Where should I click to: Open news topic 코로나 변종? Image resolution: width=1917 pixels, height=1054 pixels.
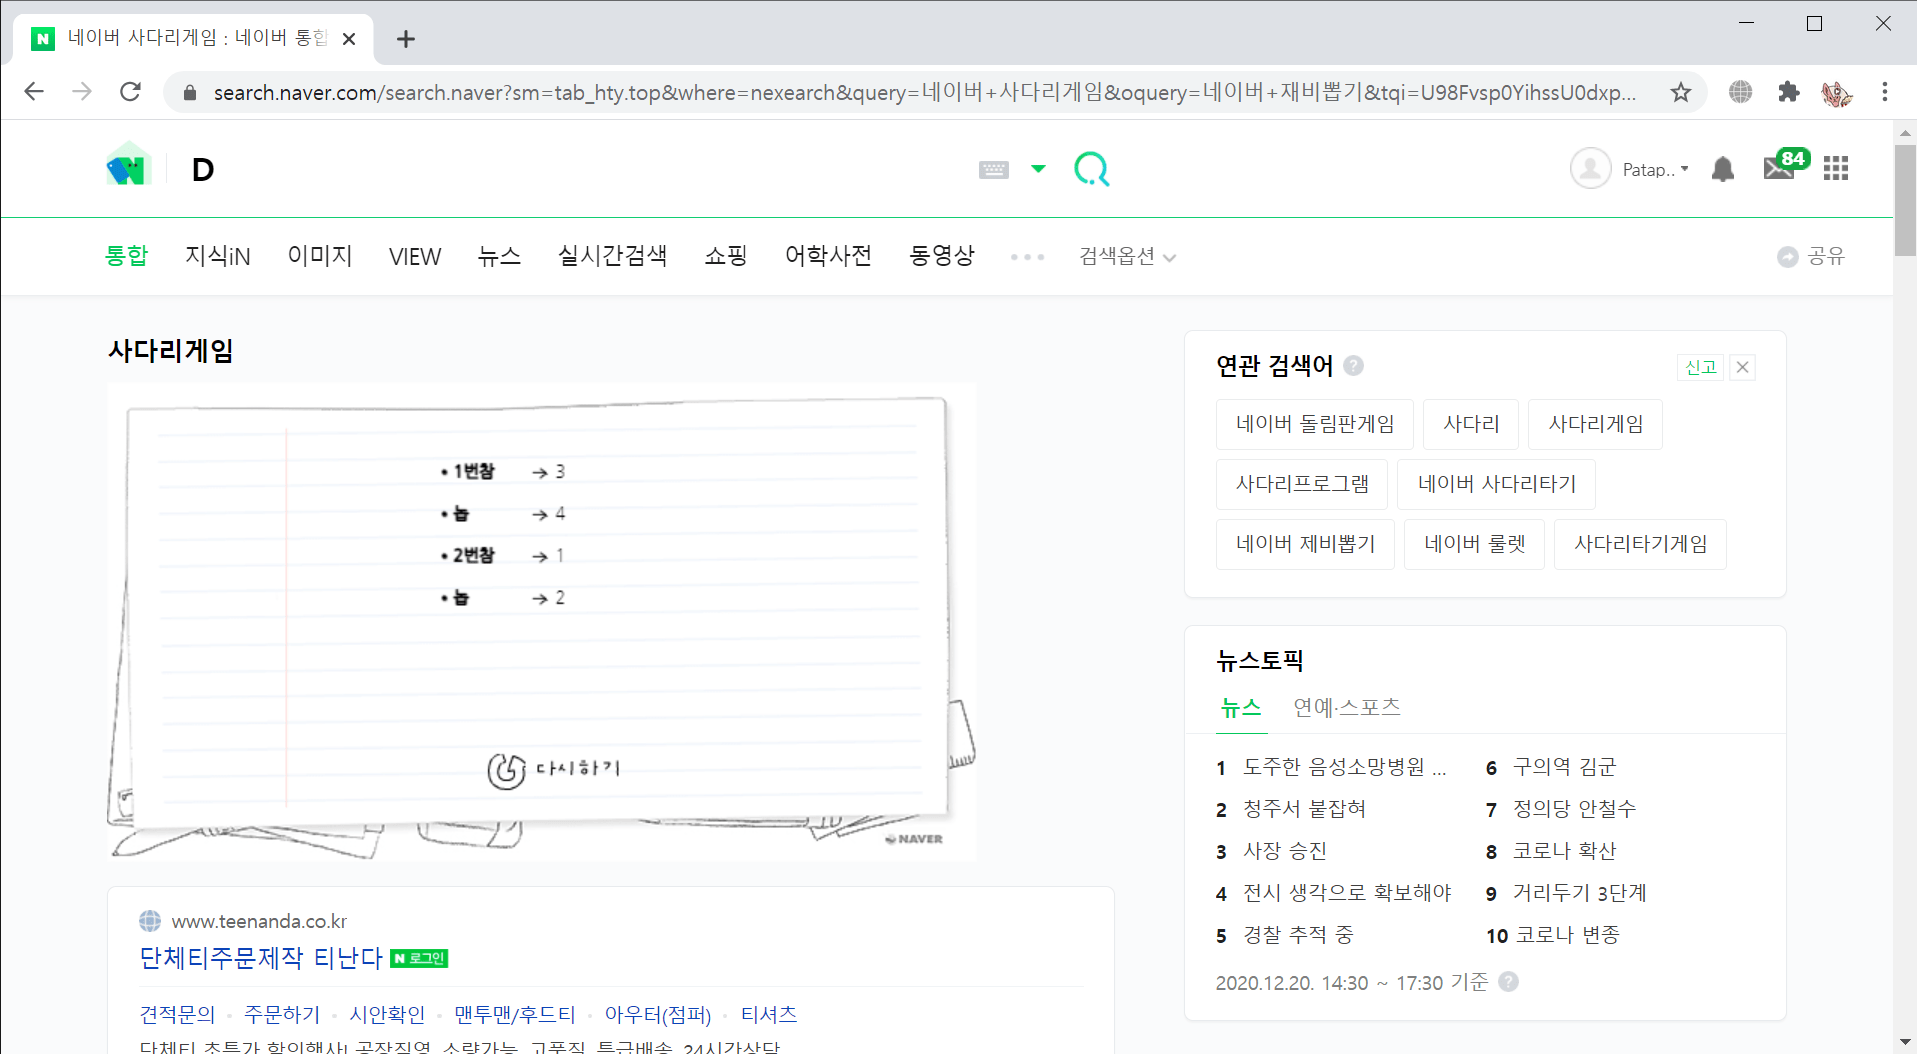1567,935
